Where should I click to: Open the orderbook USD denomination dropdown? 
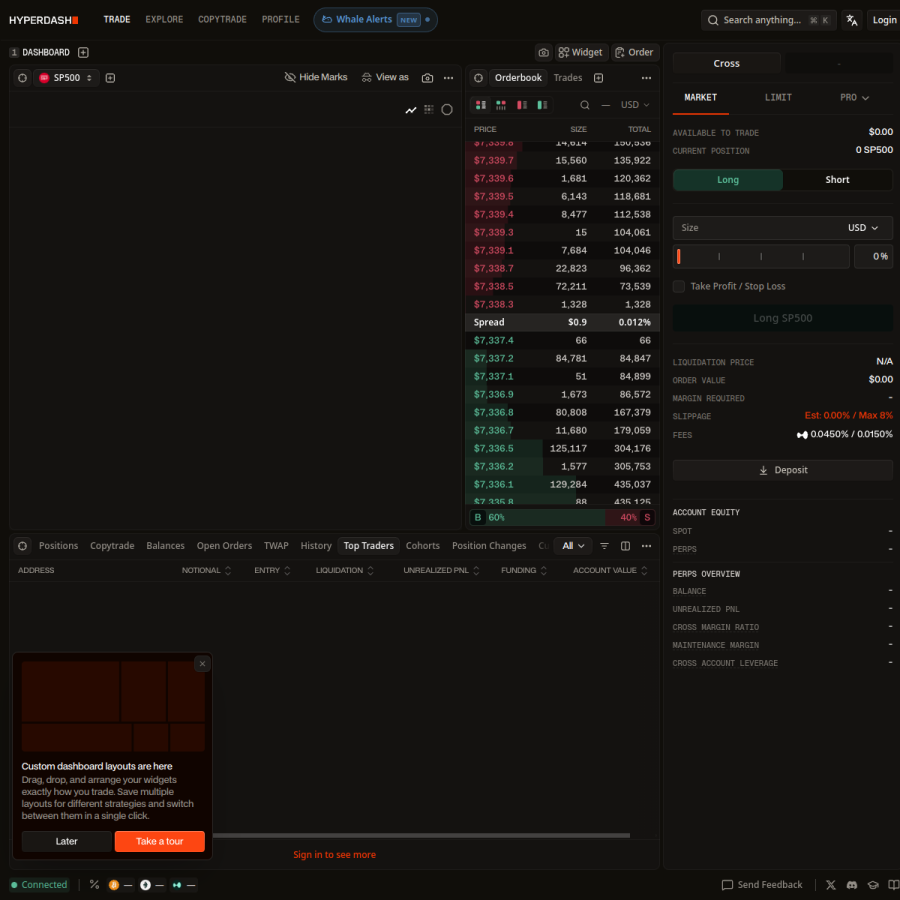pyautogui.click(x=635, y=104)
